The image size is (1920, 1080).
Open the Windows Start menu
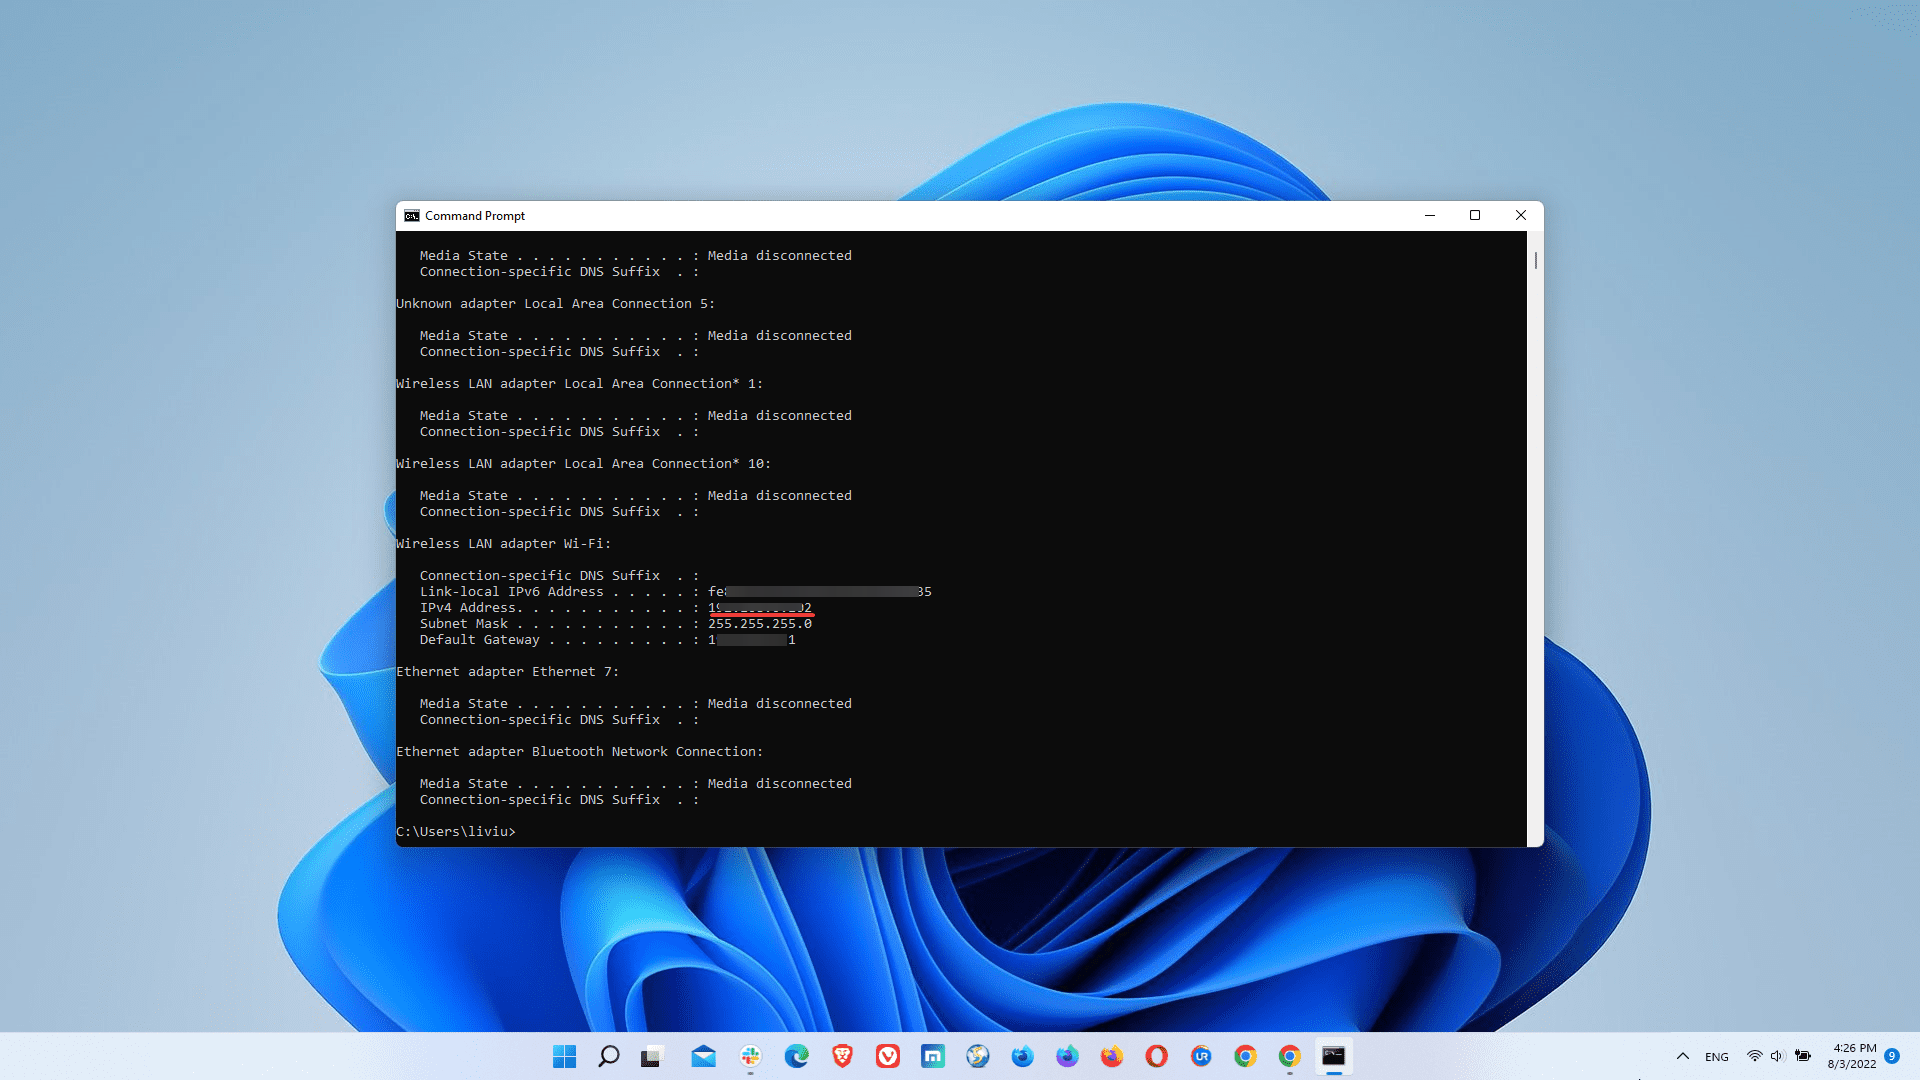click(x=564, y=1056)
